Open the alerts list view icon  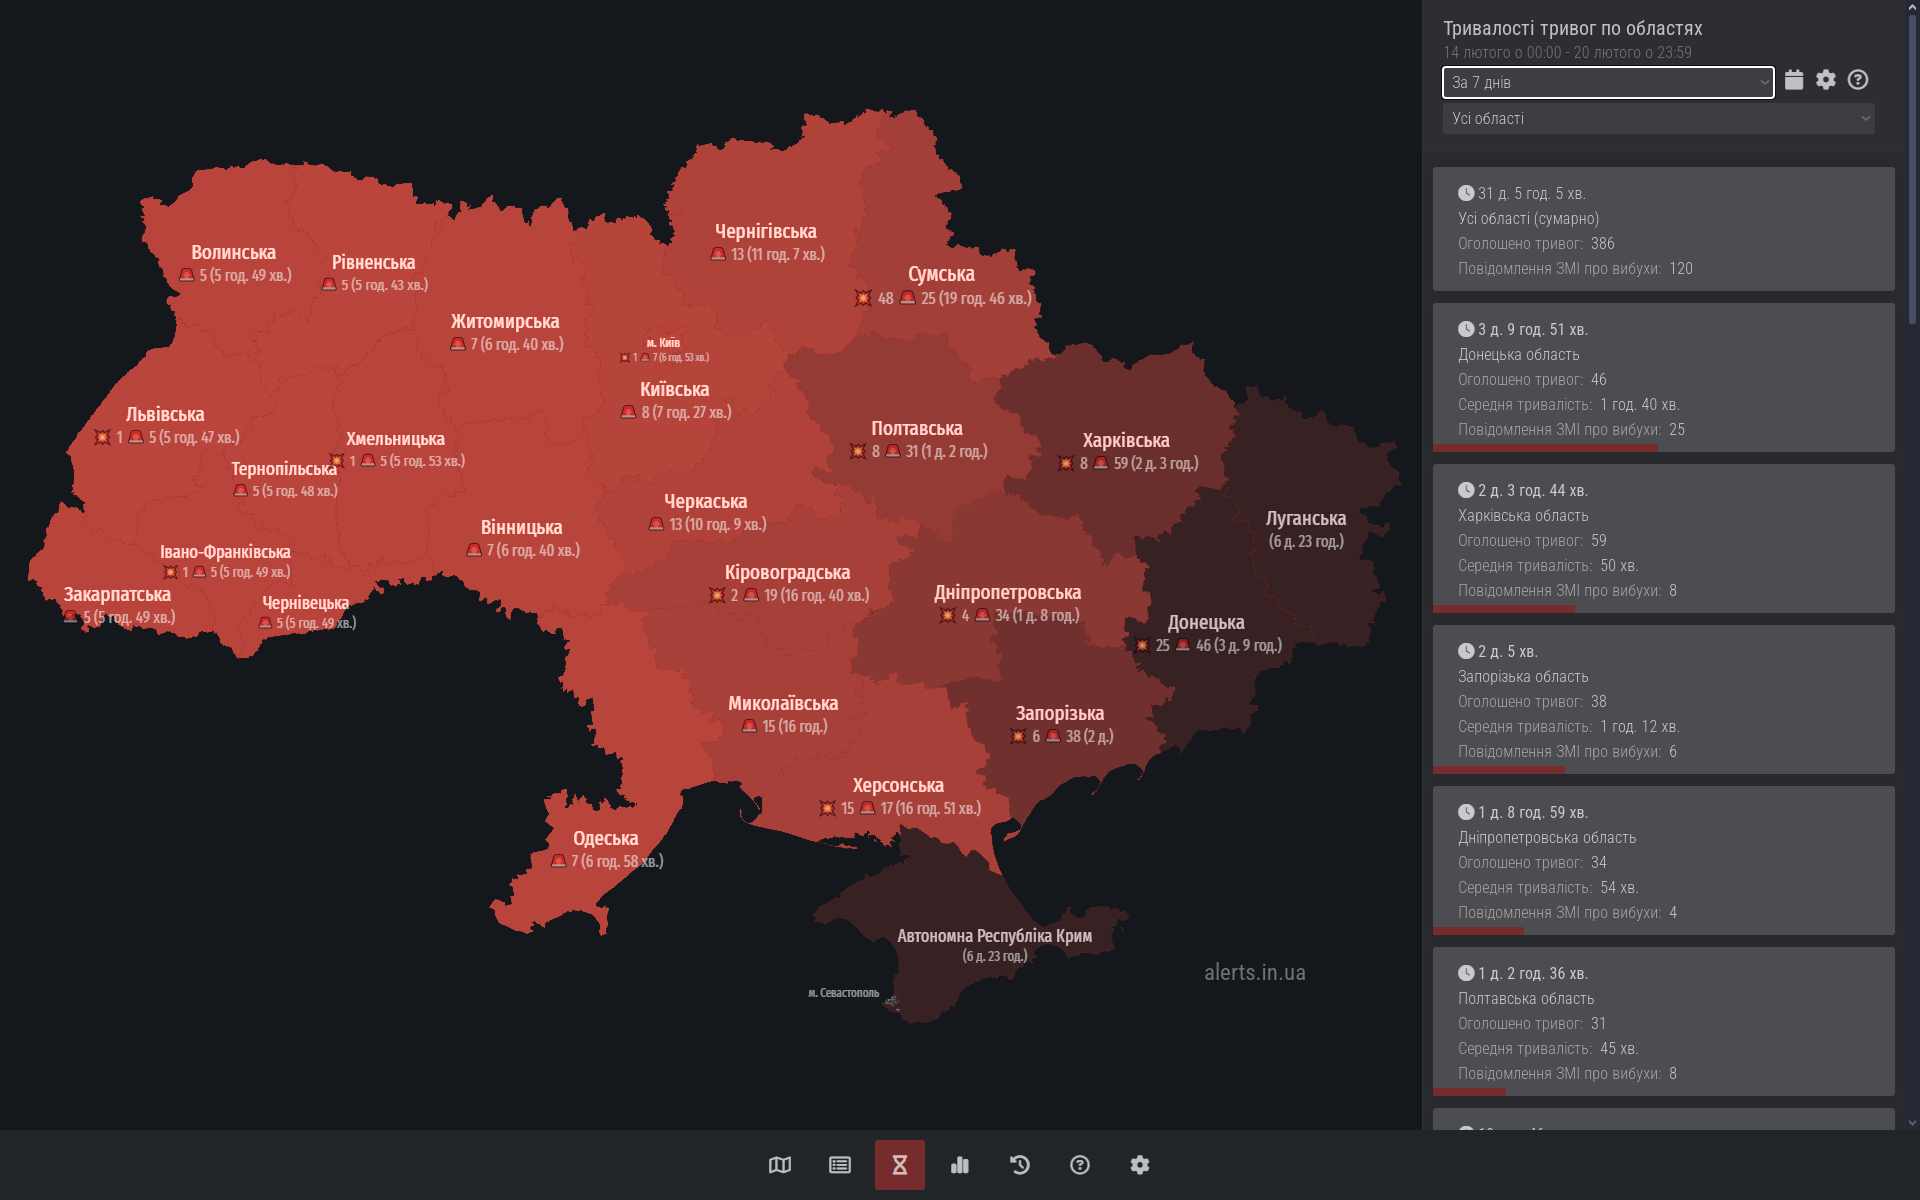pos(840,1165)
